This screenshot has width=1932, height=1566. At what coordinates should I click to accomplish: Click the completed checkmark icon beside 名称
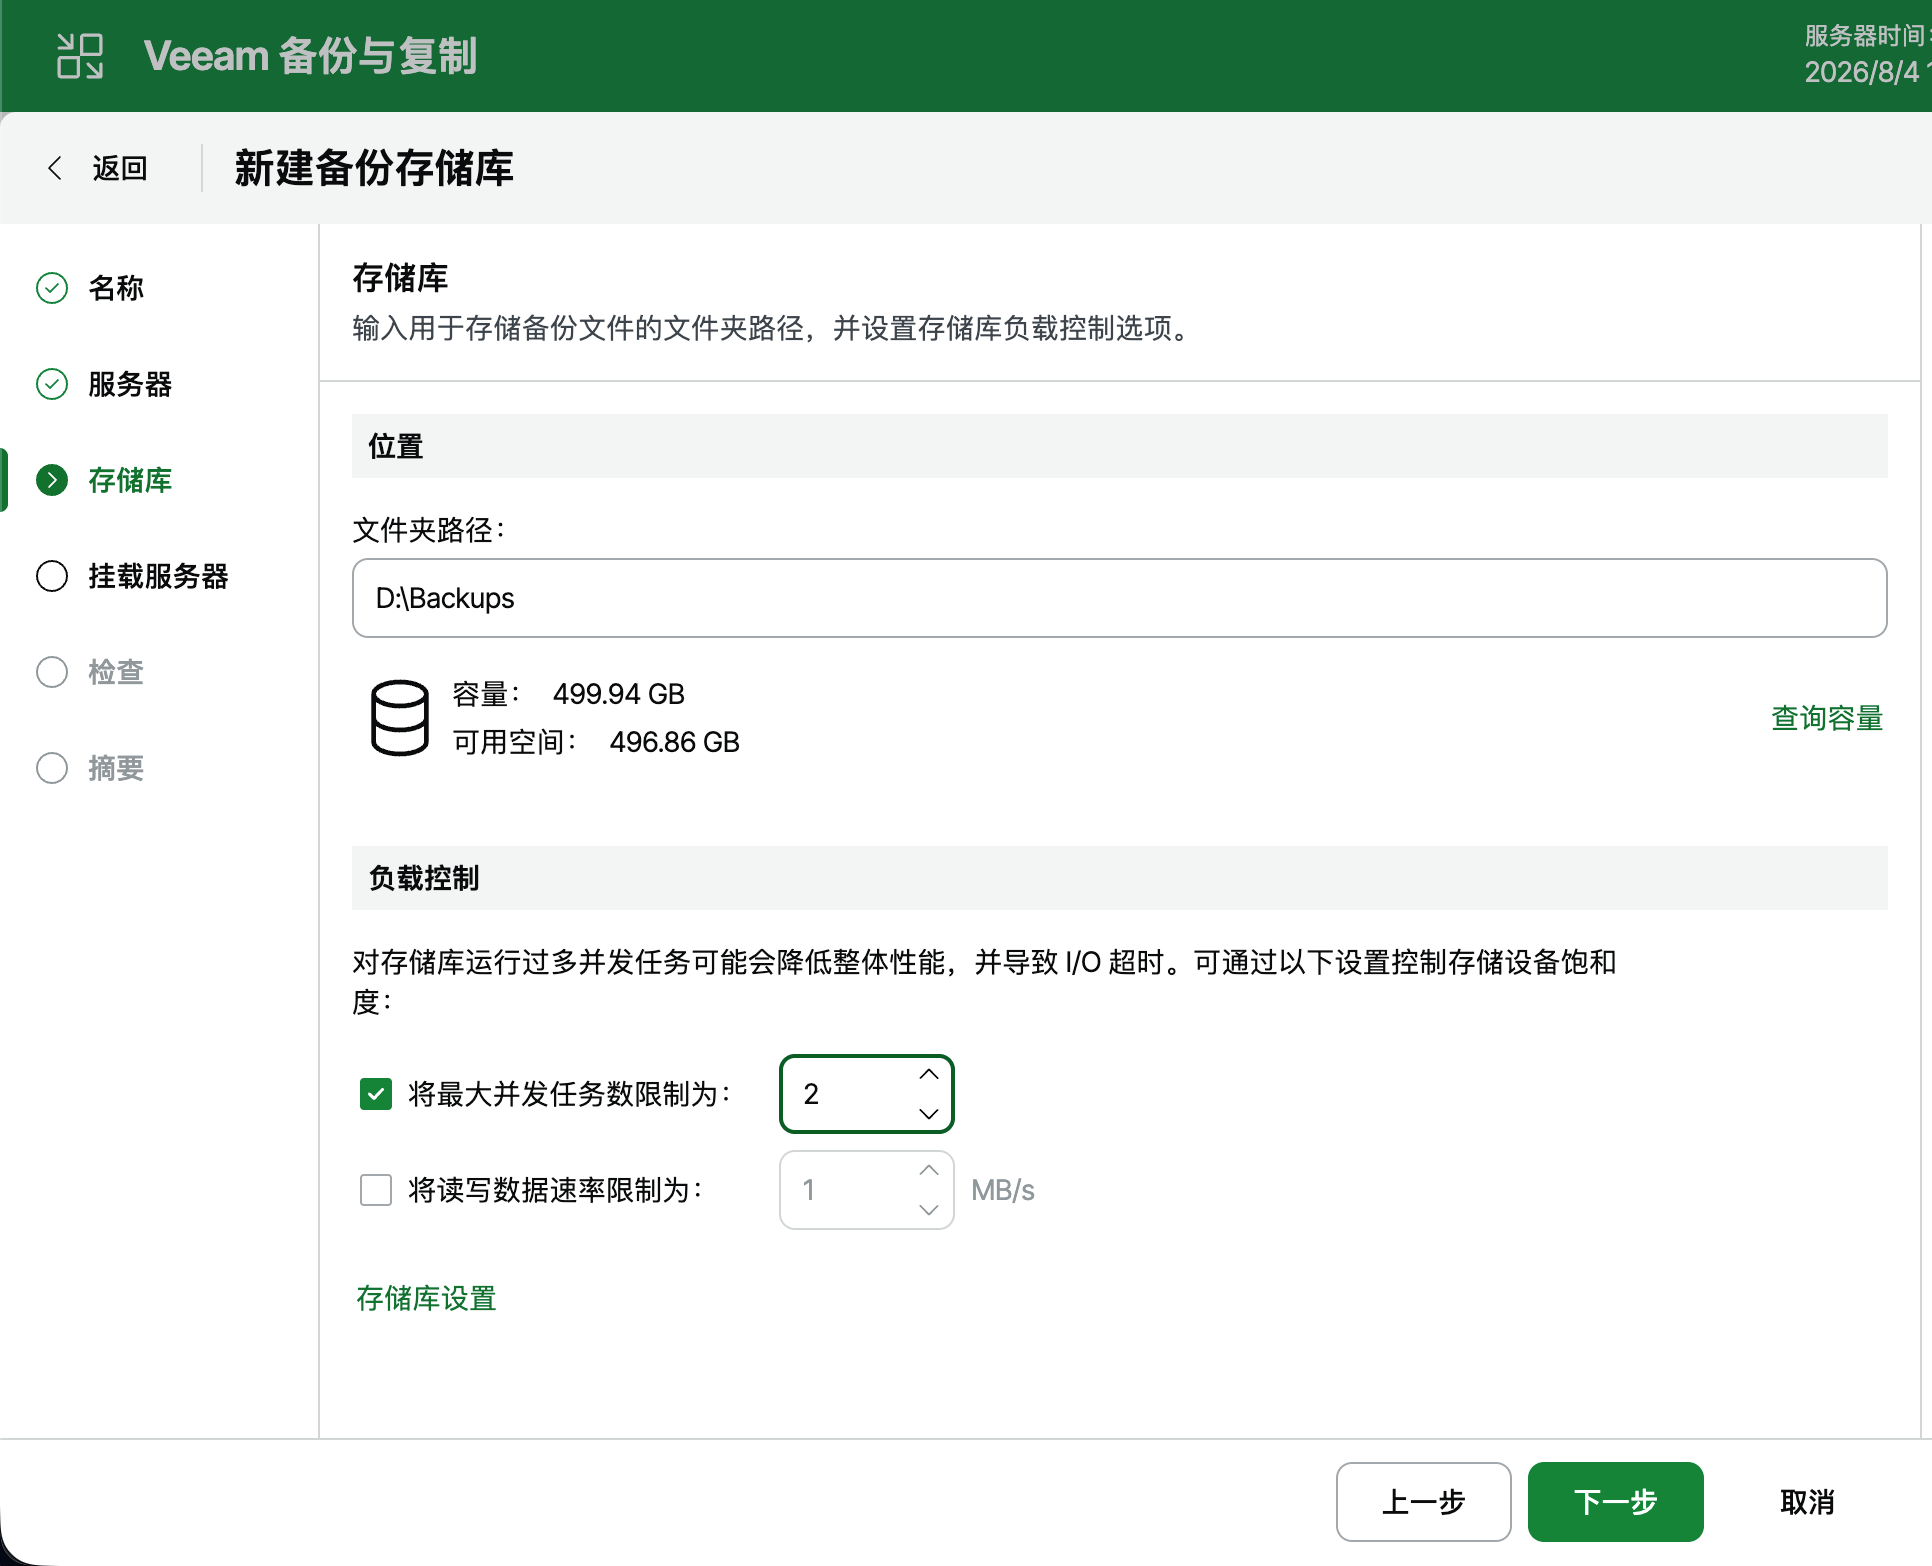click(x=52, y=288)
